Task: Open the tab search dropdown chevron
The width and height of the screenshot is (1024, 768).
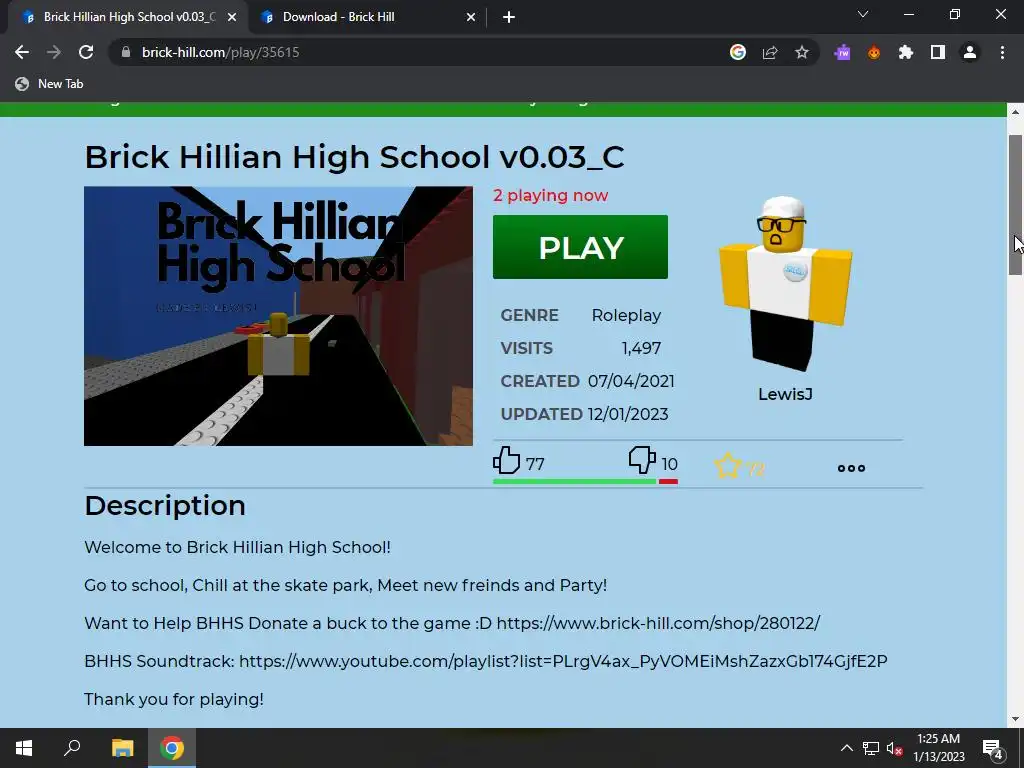Action: (x=863, y=14)
